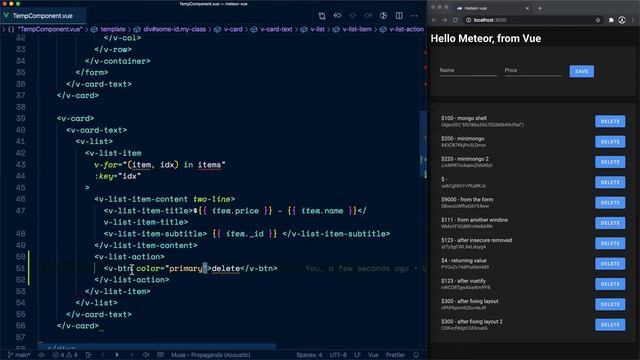Open the v-card-text breadcrumb segment
The width and height of the screenshot is (640, 360).
click(x=276, y=29)
